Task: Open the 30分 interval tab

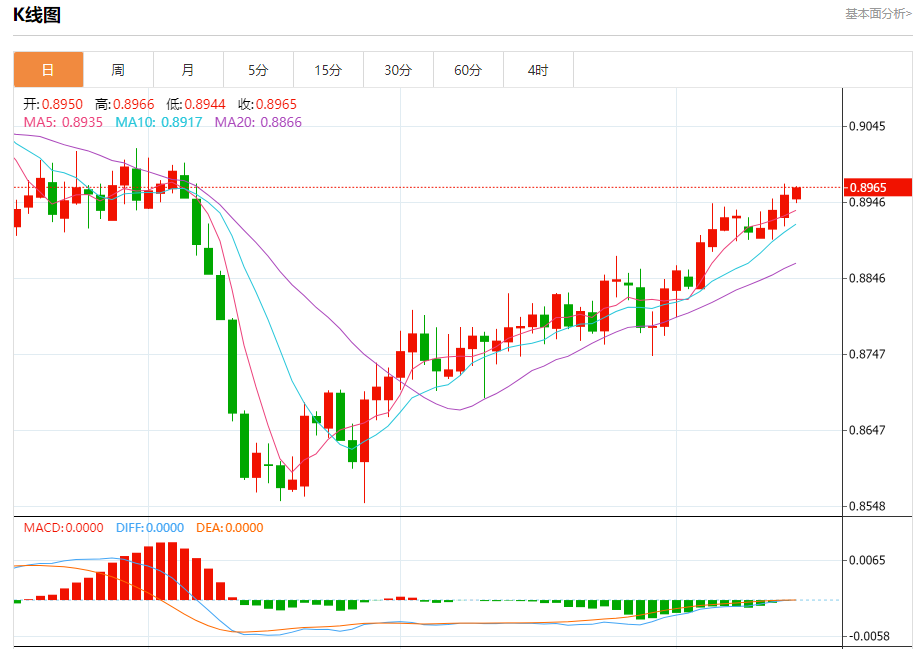Action: [x=398, y=70]
